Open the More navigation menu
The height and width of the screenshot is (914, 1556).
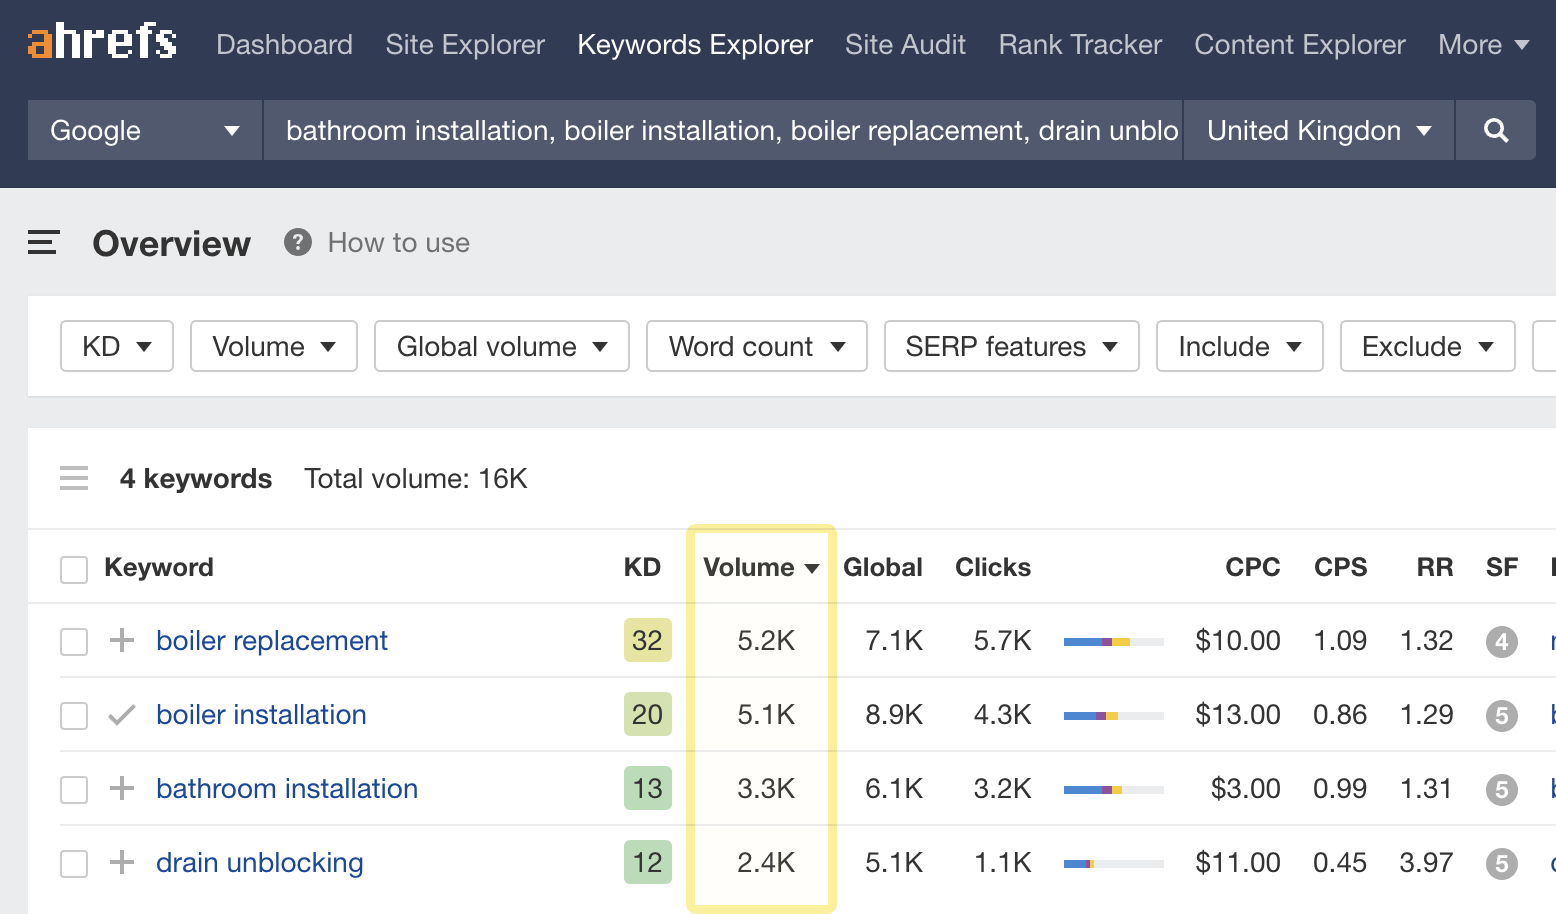click(x=1484, y=44)
